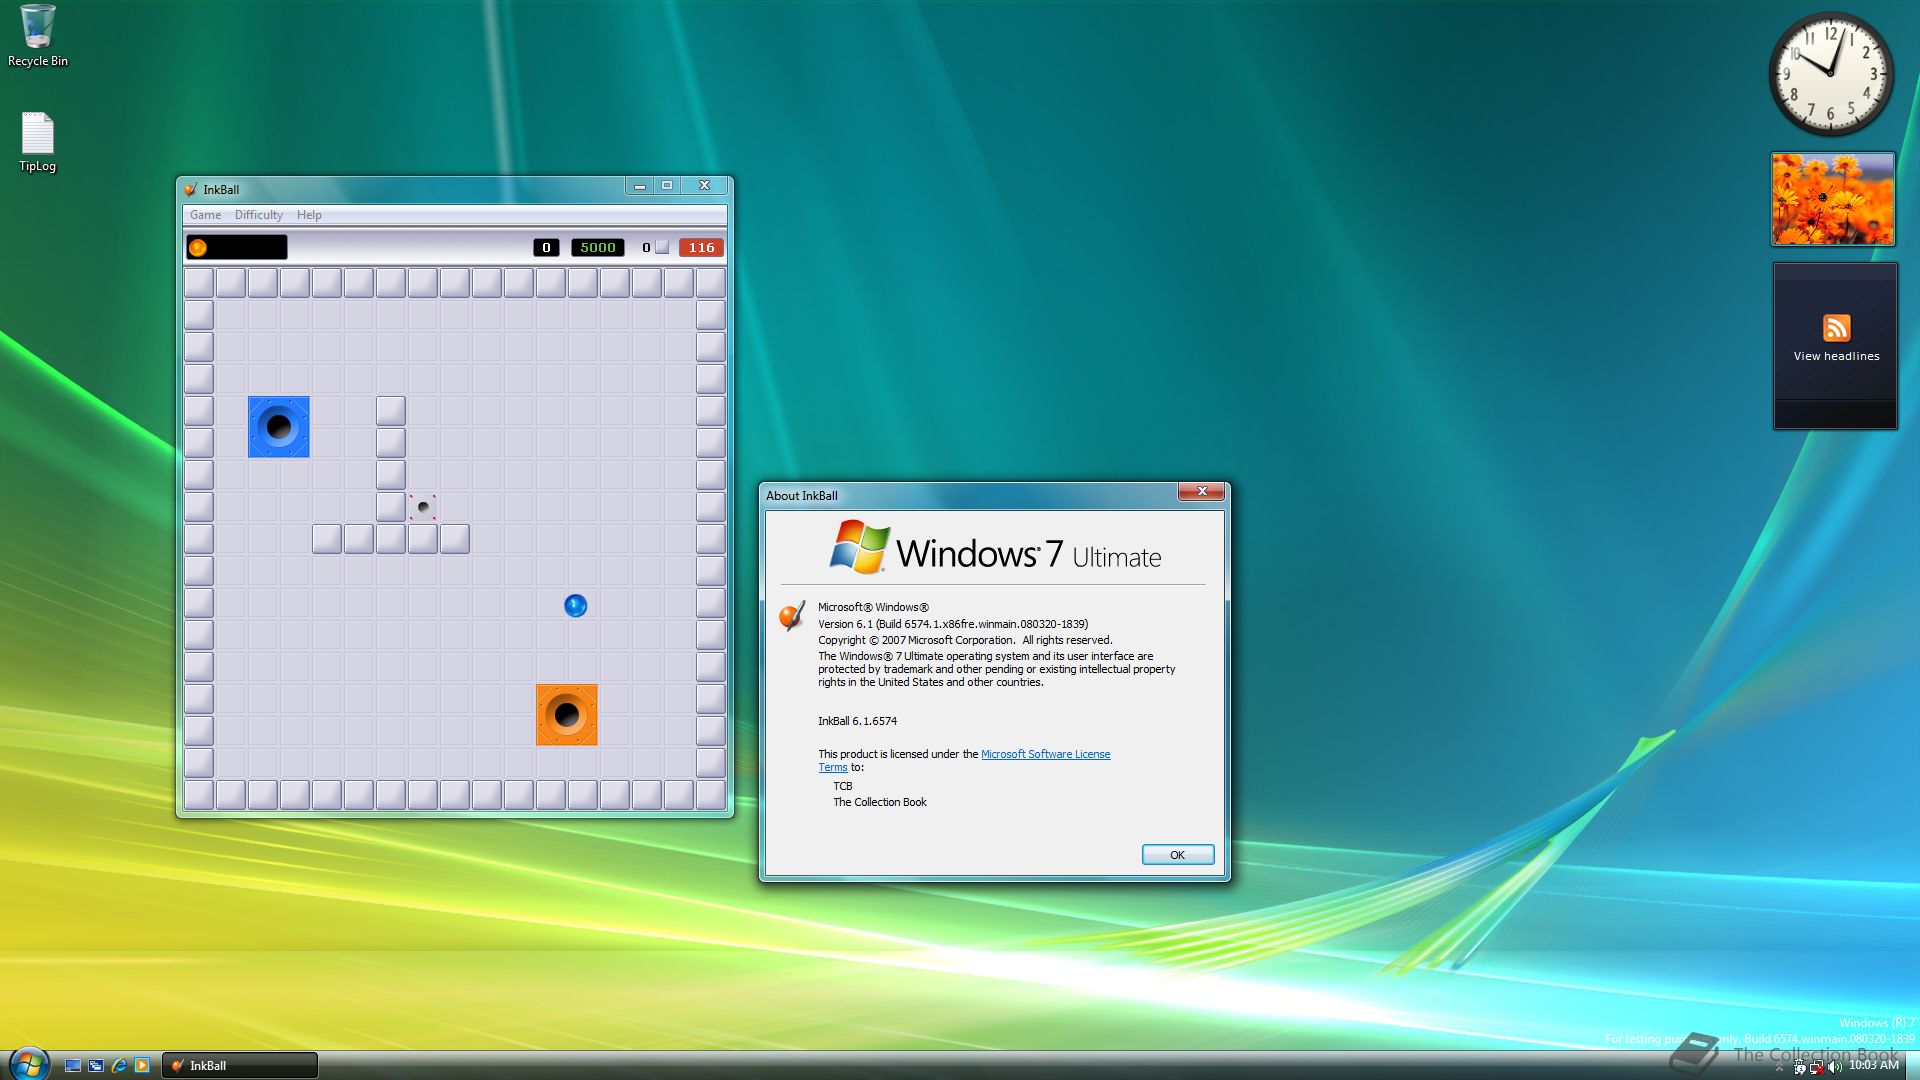
Task: Close the InkBall game window
Action: [705, 186]
